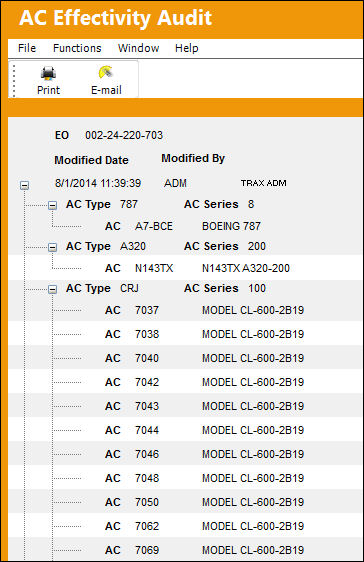Screen dimensions: 364x562
Task: Select aircraft 7050 row
Action: [186, 502]
